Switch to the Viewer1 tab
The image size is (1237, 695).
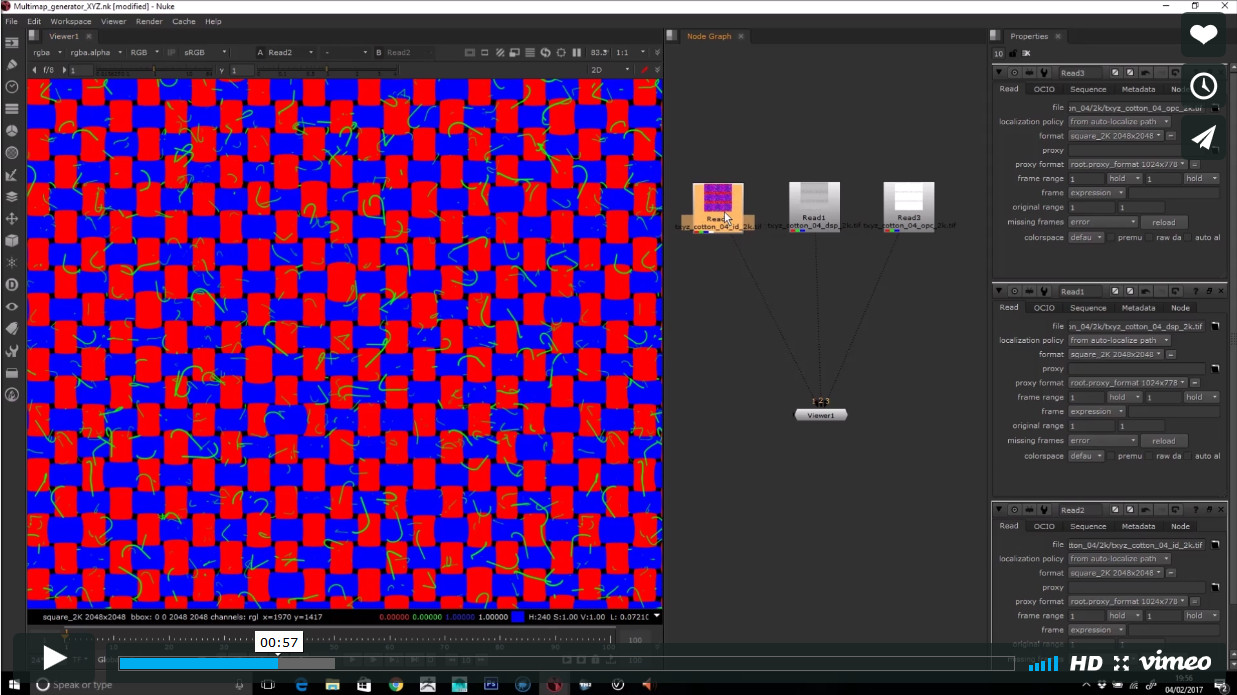(64, 36)
